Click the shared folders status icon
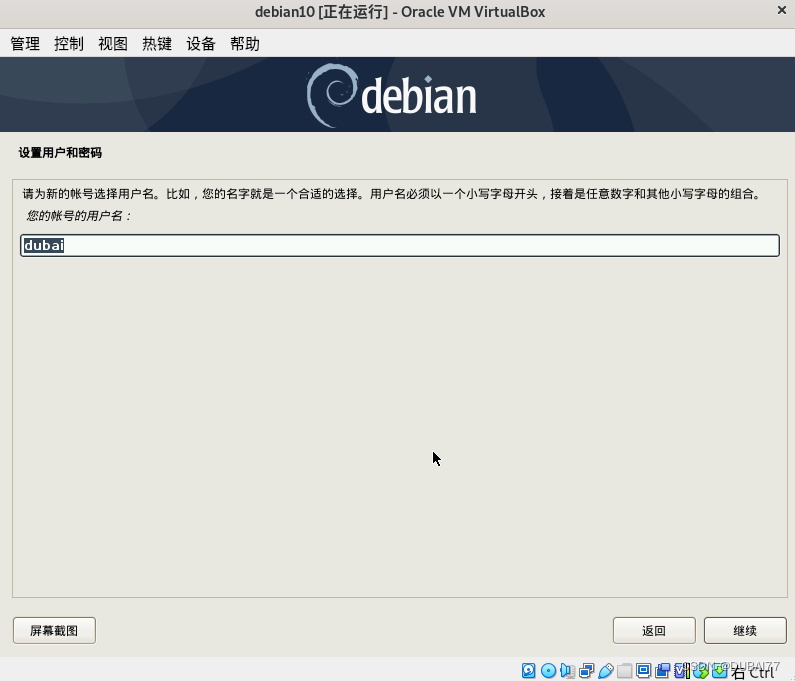The height and width of the screenshot is (681, 795). (625, 670)
